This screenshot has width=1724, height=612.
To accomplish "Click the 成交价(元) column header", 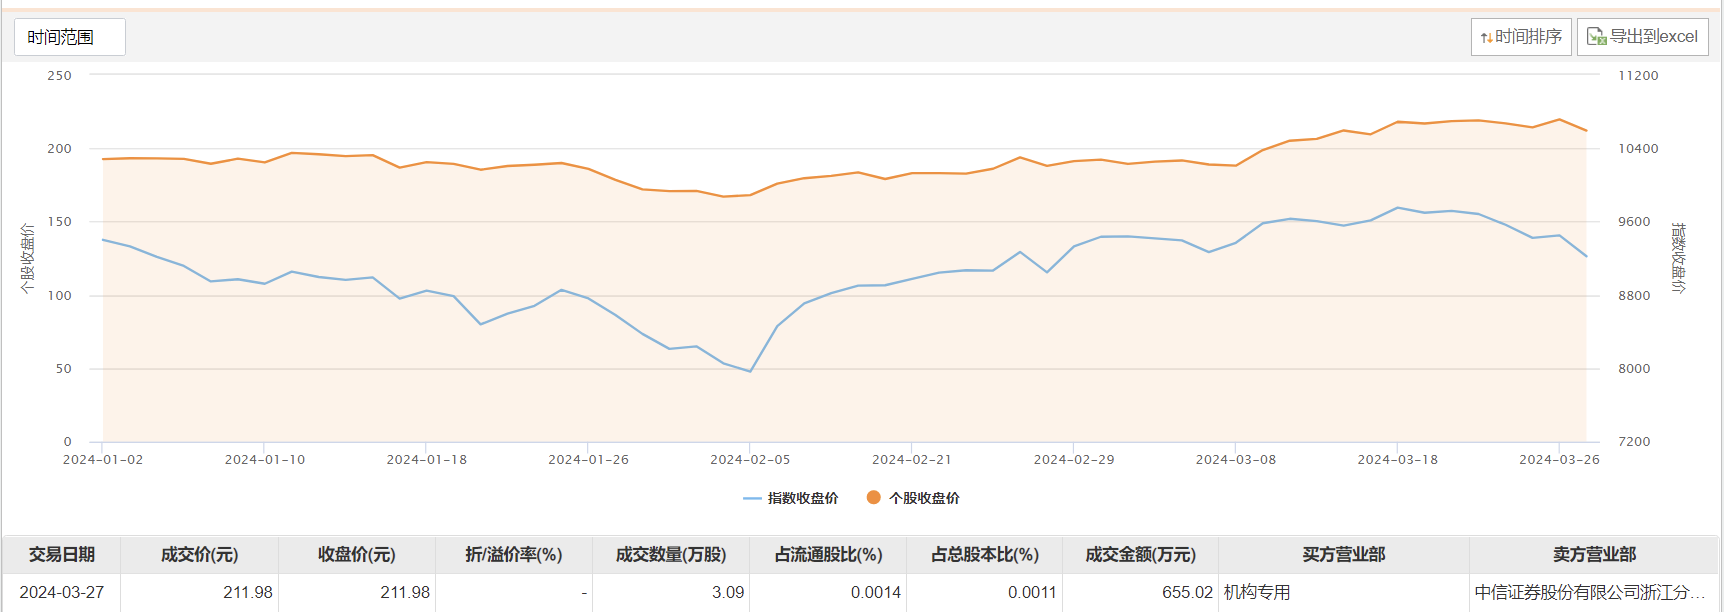I will 199,554.
